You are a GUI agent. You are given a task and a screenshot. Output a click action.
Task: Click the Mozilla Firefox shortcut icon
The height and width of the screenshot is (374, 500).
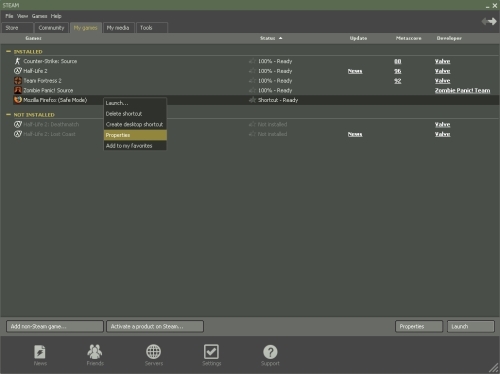(18, 100)
